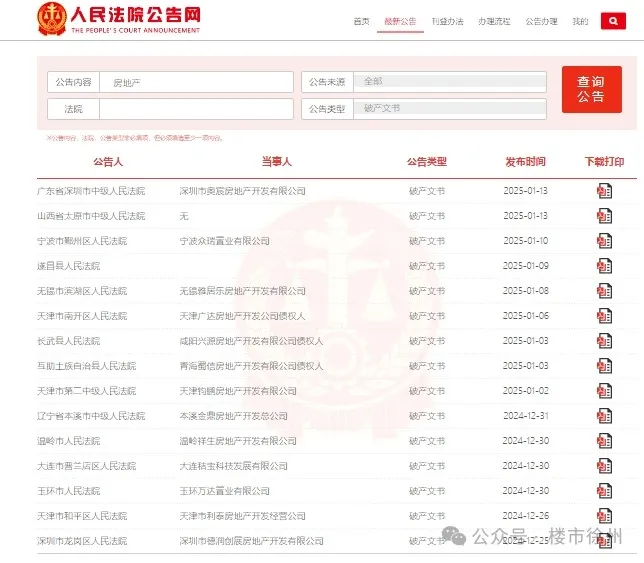The height and width of the screenshot is (563, 644).
Task: Select the 最新公告 nav tab
Action: pyautogui.click(x=400, y=21)
